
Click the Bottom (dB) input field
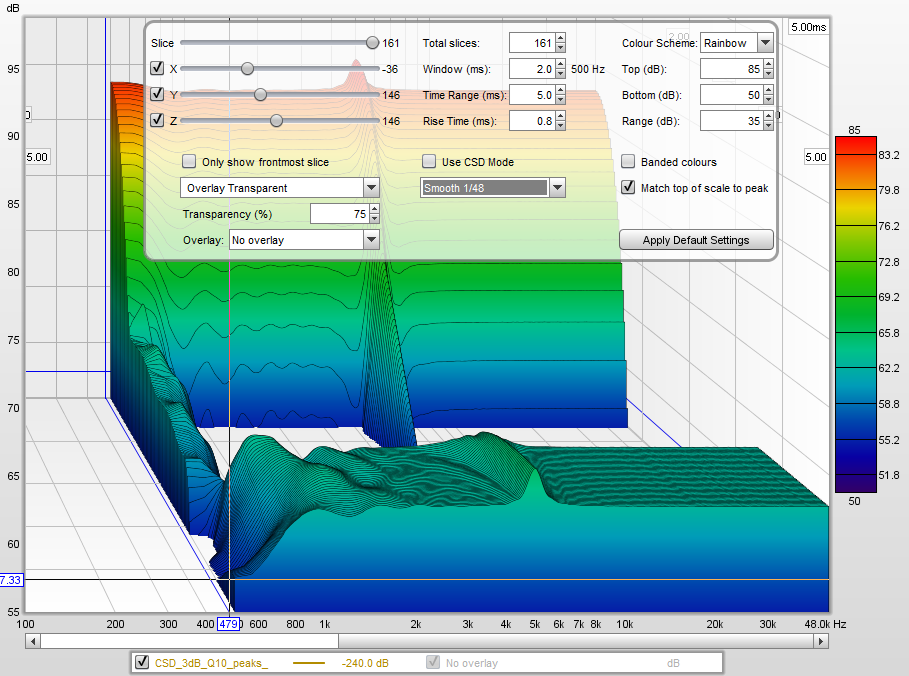[x=731, y=95]
